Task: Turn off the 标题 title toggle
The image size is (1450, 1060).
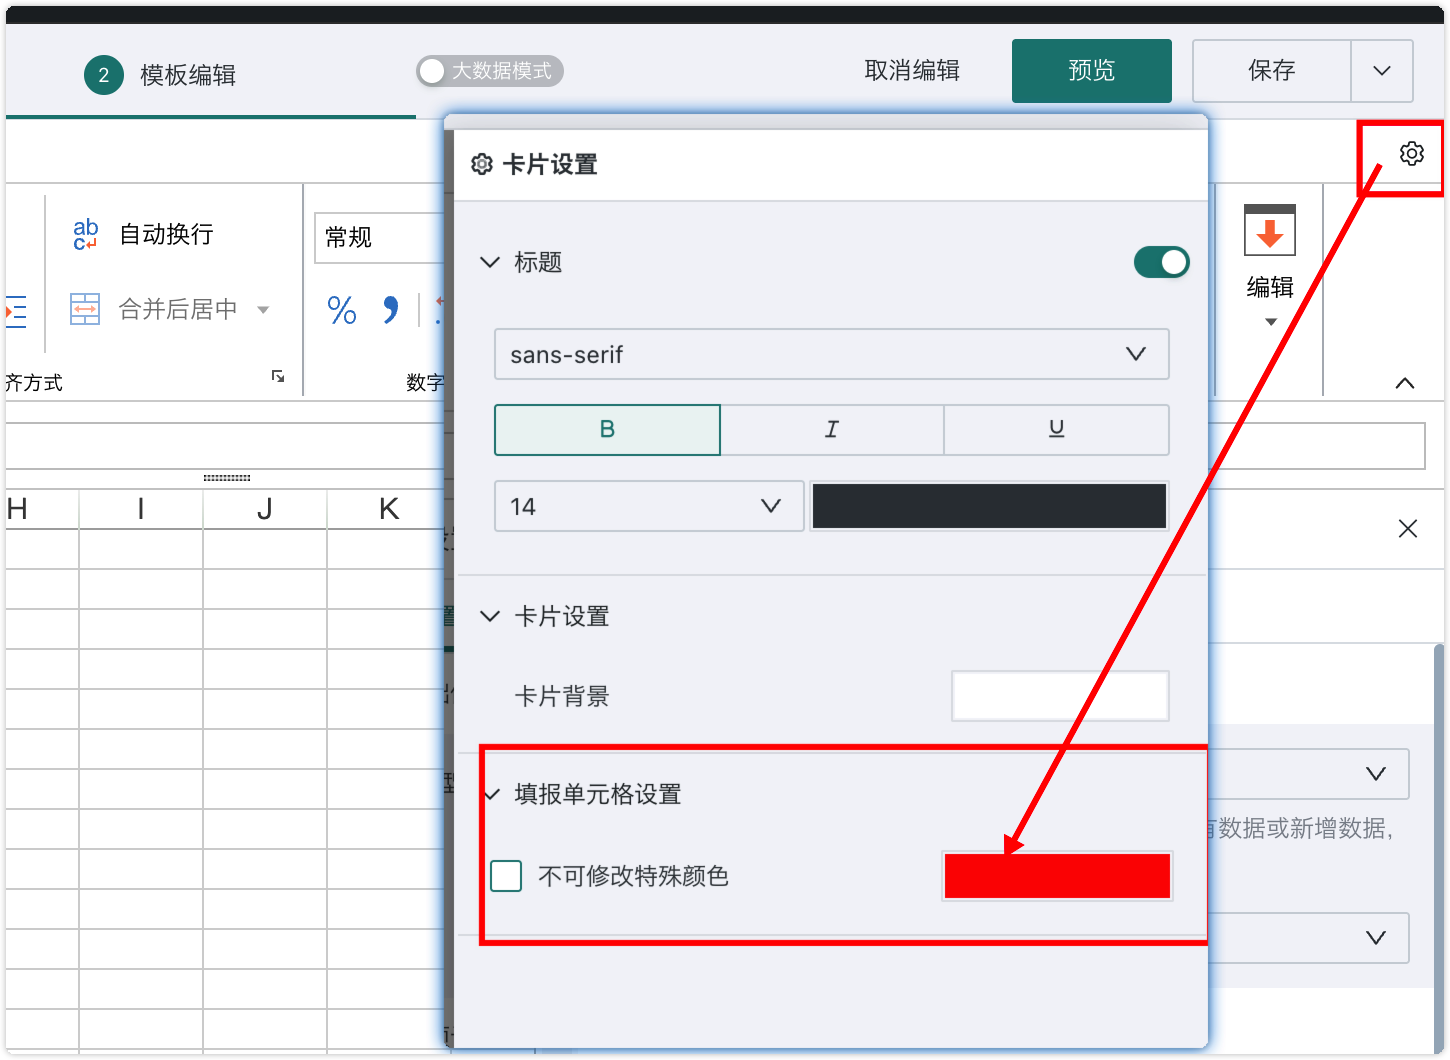Action: pos(1160,262)
